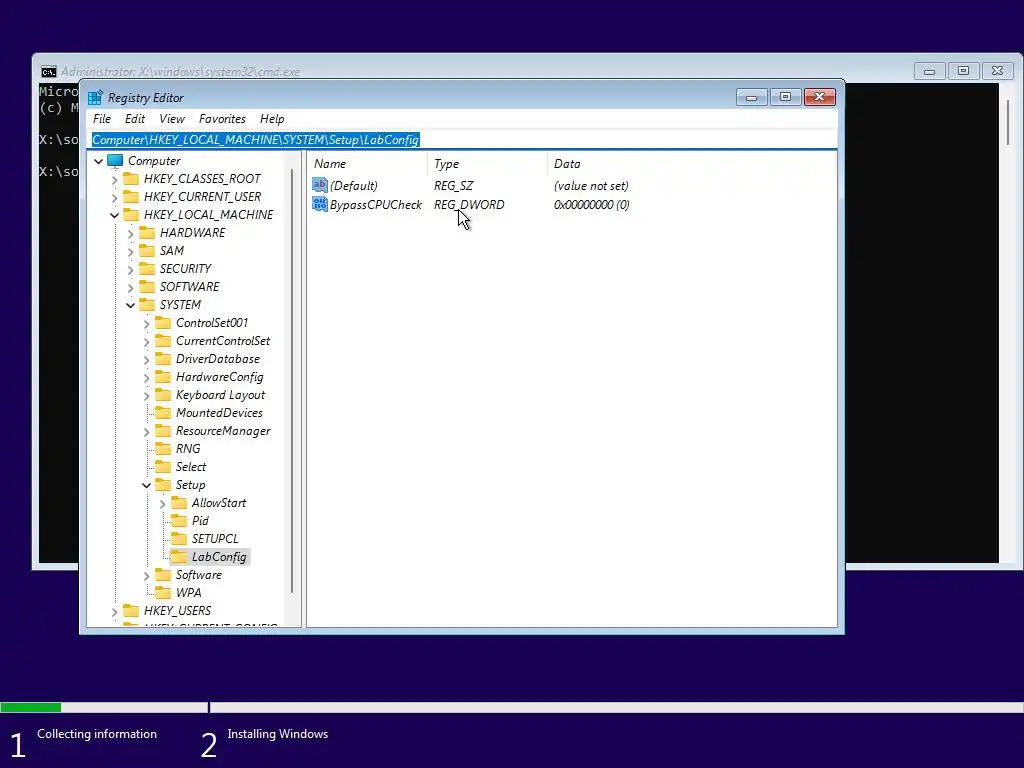The image size is (1024, 768).
Task: Click the SYSTEM folder icon
Action: pyautogui.click(x=147, y=305)
